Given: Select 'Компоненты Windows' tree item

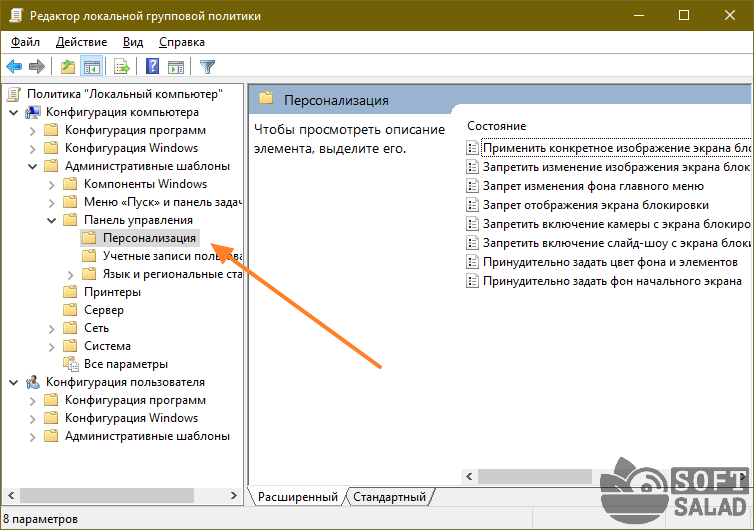Looking at the screenshot, I should click(145, 184).
